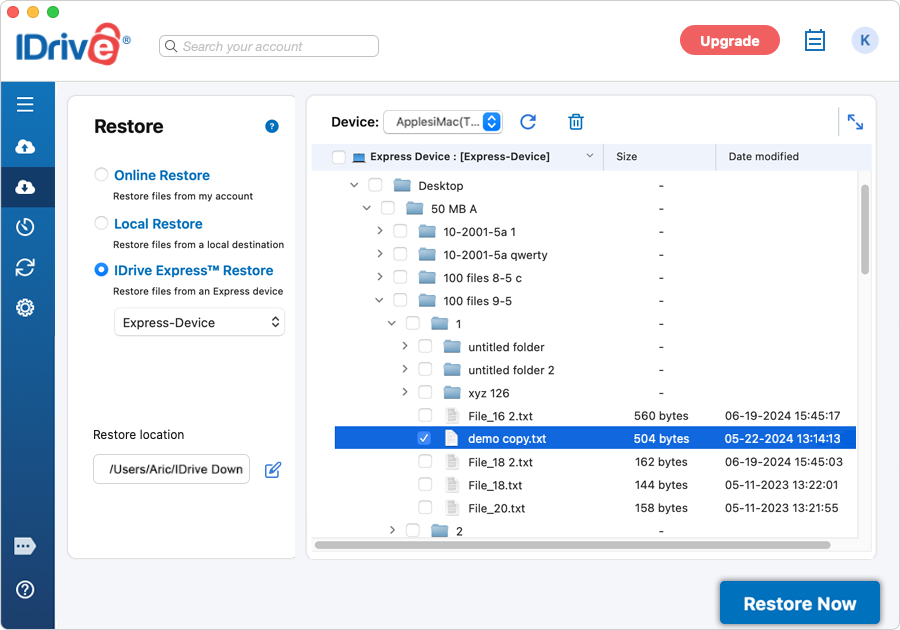Collapse the 50 MB A folder
This screenshot has height=630, width=900.
coord(367,208)
